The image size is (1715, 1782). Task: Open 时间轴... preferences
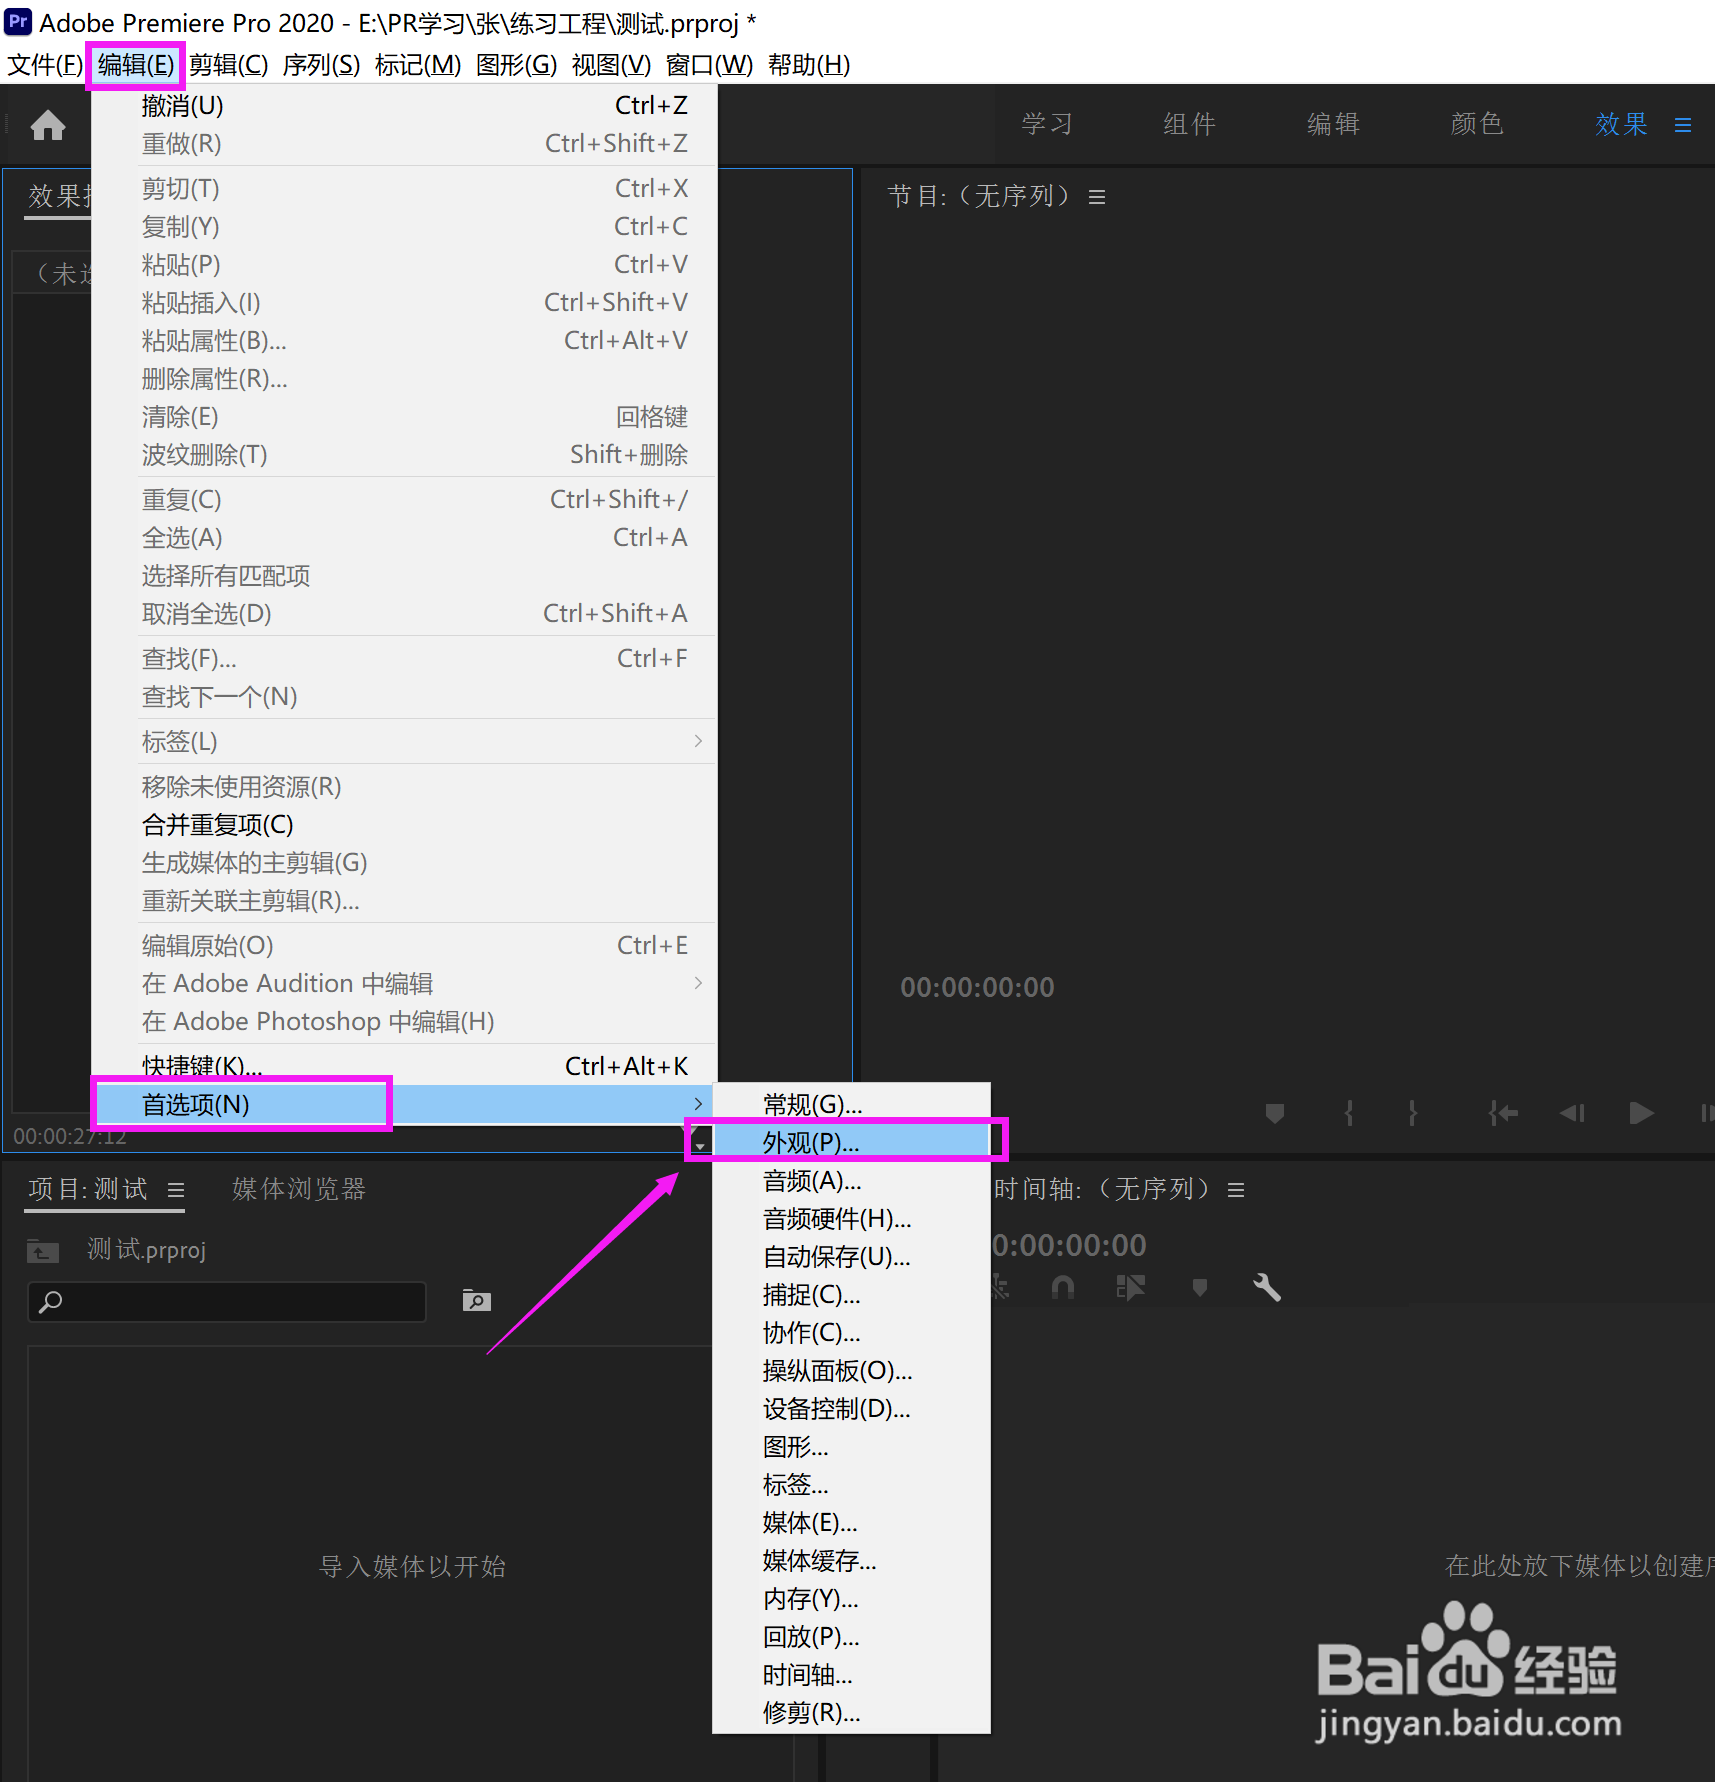tap(851, 1675)
